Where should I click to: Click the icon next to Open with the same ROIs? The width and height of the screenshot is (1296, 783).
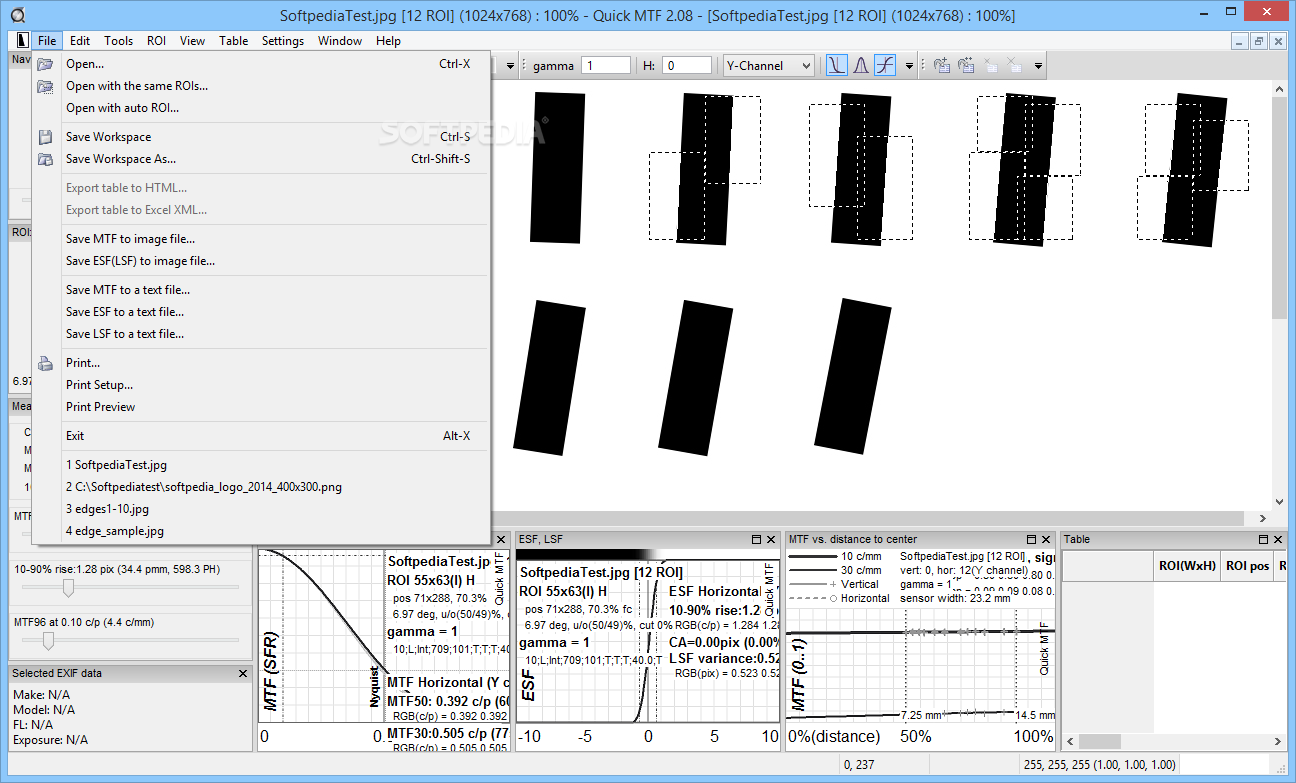point(45,86)
